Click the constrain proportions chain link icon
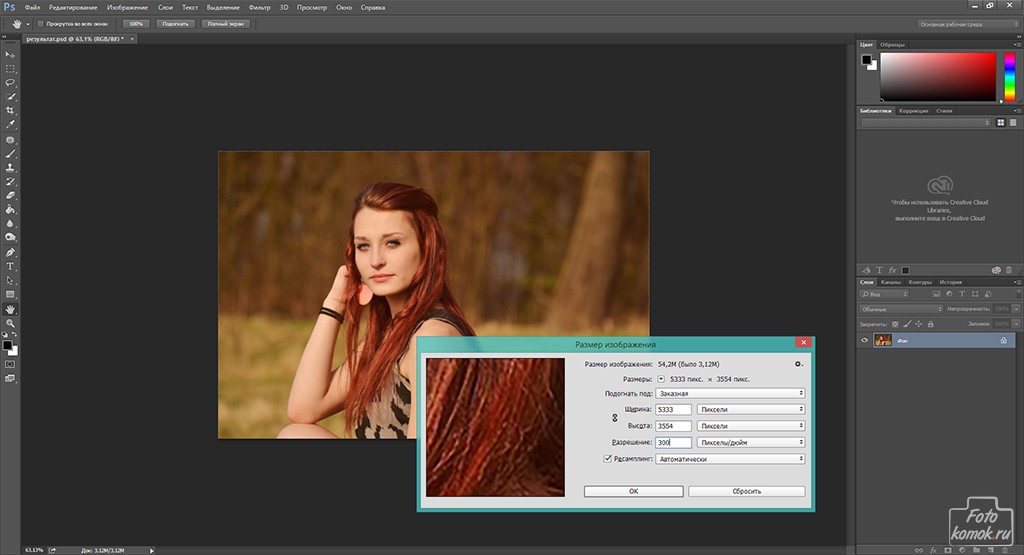 614,417
